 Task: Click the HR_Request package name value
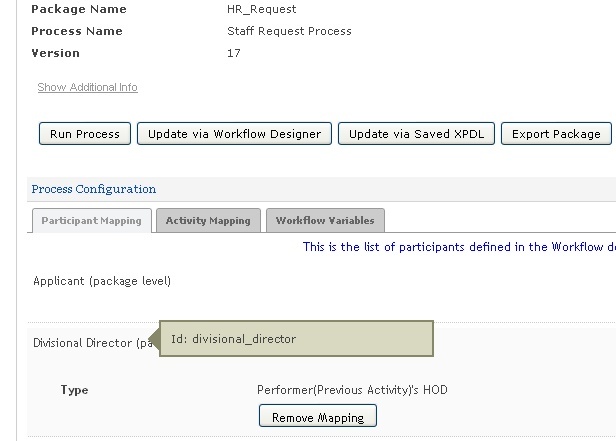click(256, 9)
